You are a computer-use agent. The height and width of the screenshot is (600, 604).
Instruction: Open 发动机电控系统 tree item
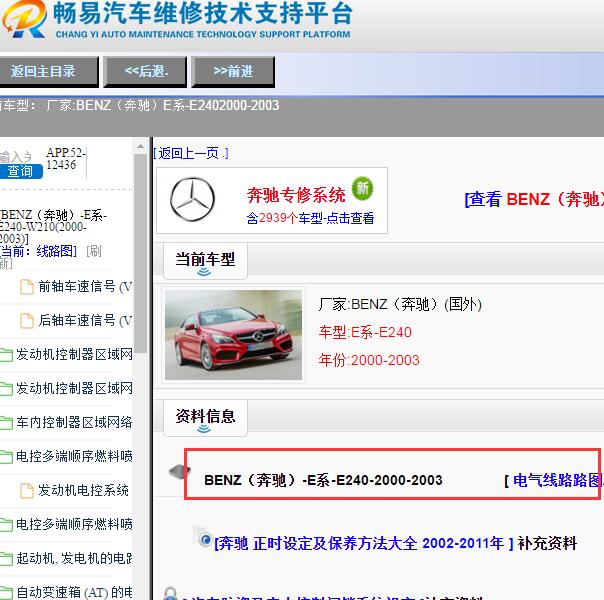pos(83,490)
